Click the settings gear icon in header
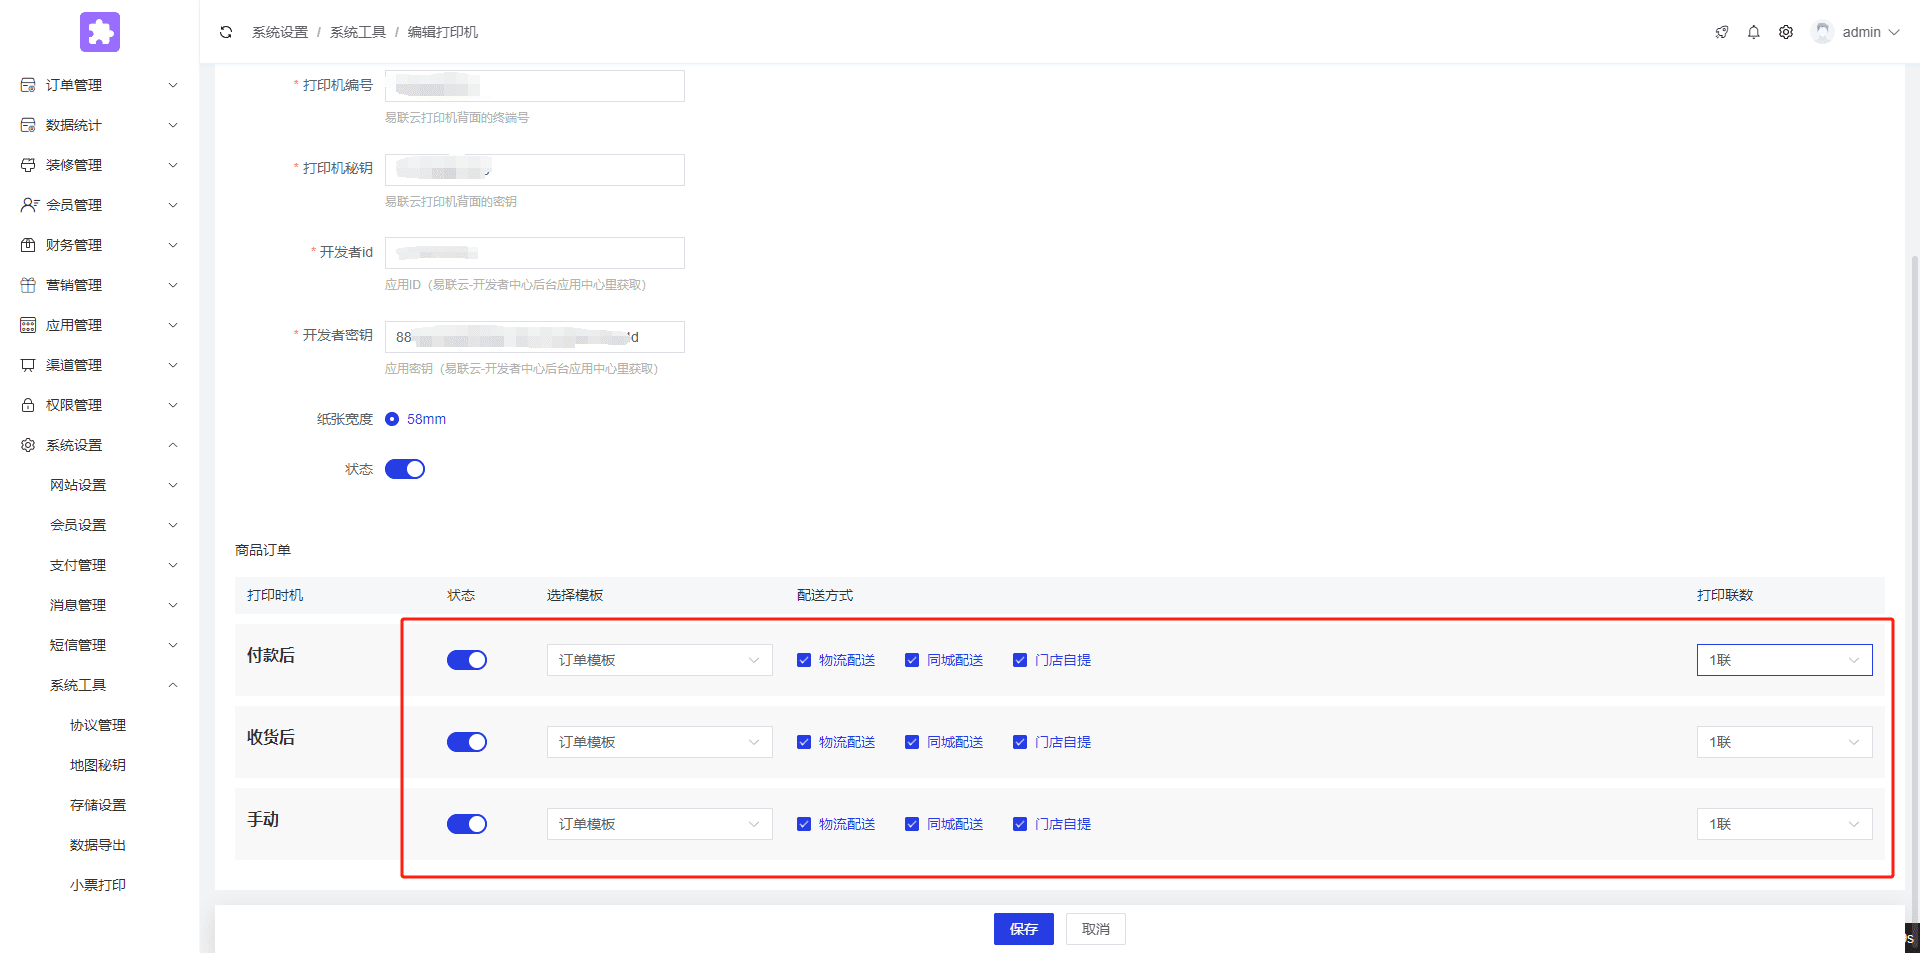The height and width of the screenshot is (953, 1920). (x=1785, y=32)
